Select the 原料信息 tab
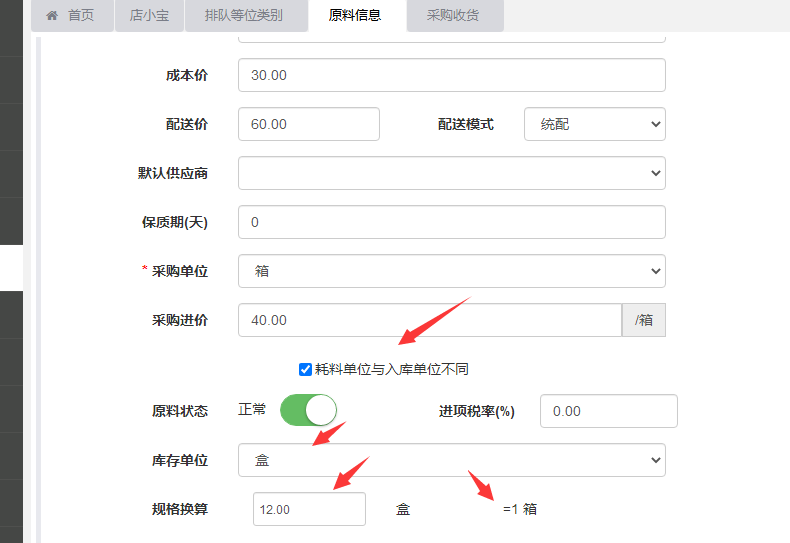 354,16
